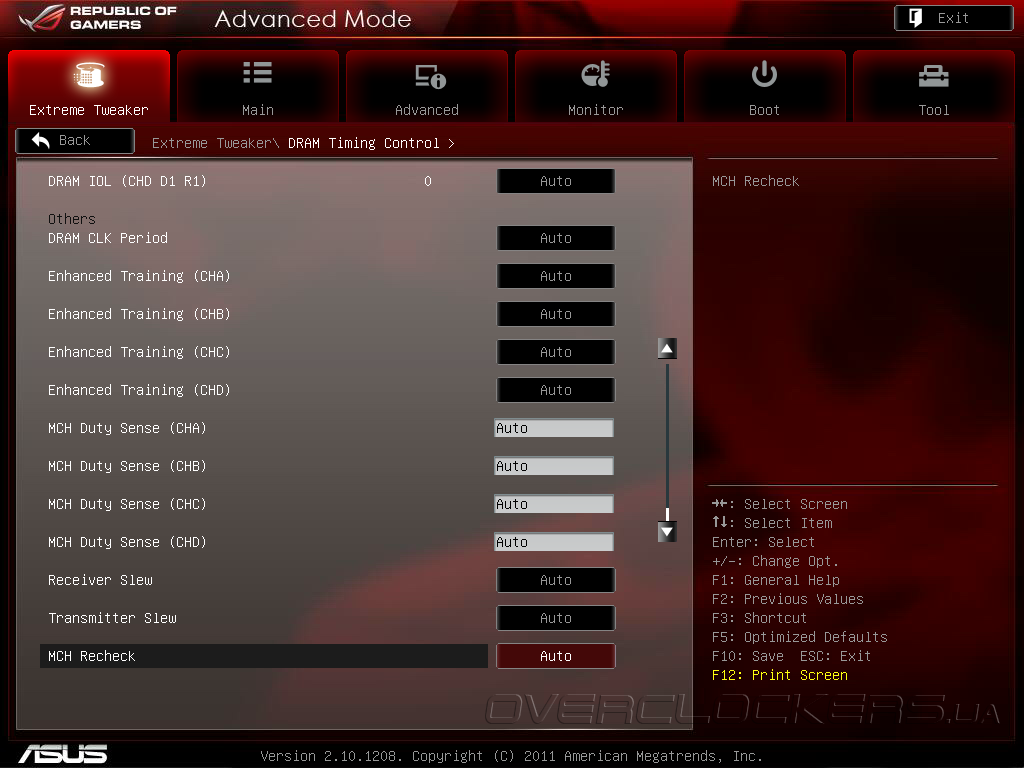This screenshot has height=768, width=1024.
Task: Click the F3: Shortcut hint
Action: click(x=760, y=618)
